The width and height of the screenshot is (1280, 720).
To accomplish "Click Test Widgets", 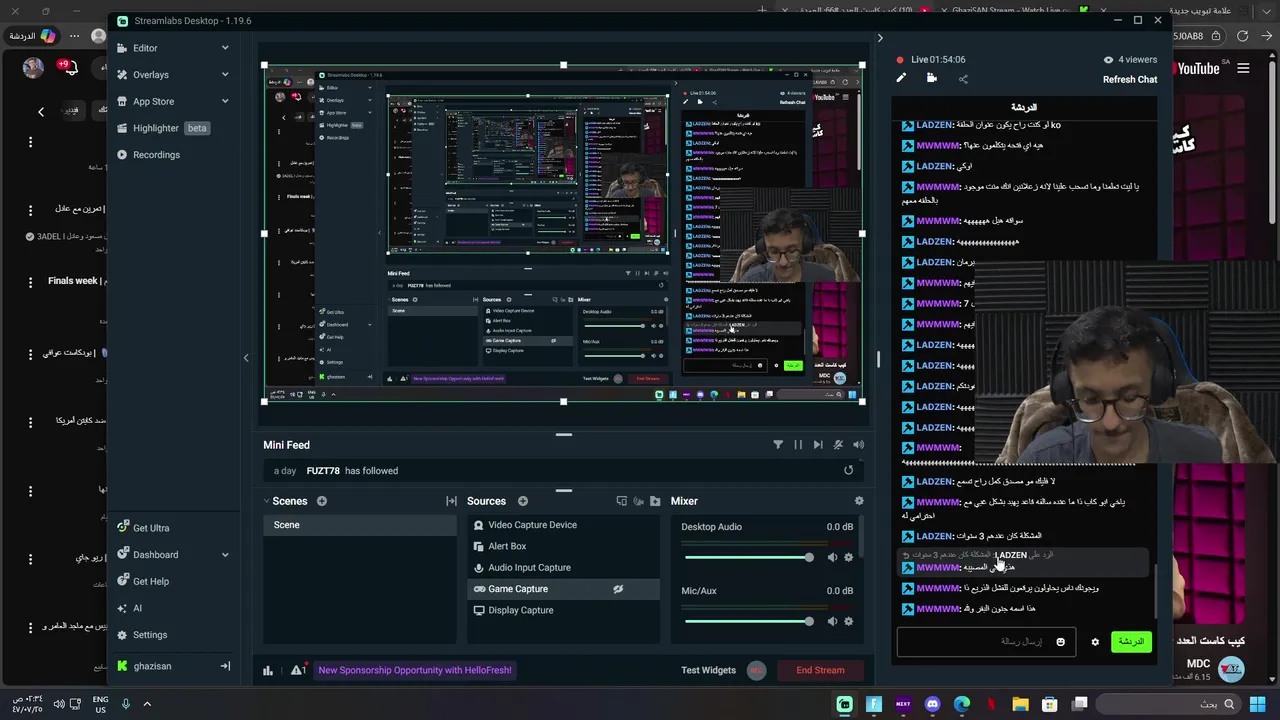I will [x=708, y=670].
